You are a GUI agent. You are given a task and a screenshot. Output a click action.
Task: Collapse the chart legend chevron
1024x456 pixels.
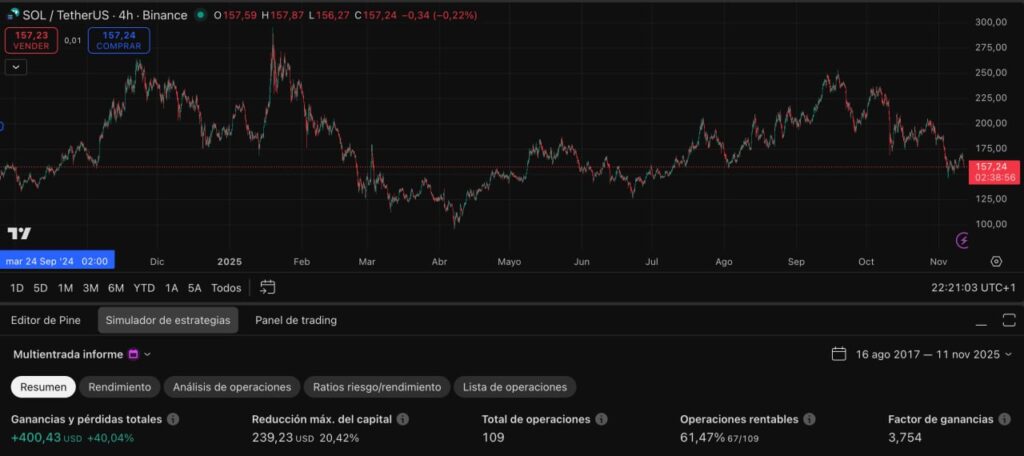(x=15, y=67)
